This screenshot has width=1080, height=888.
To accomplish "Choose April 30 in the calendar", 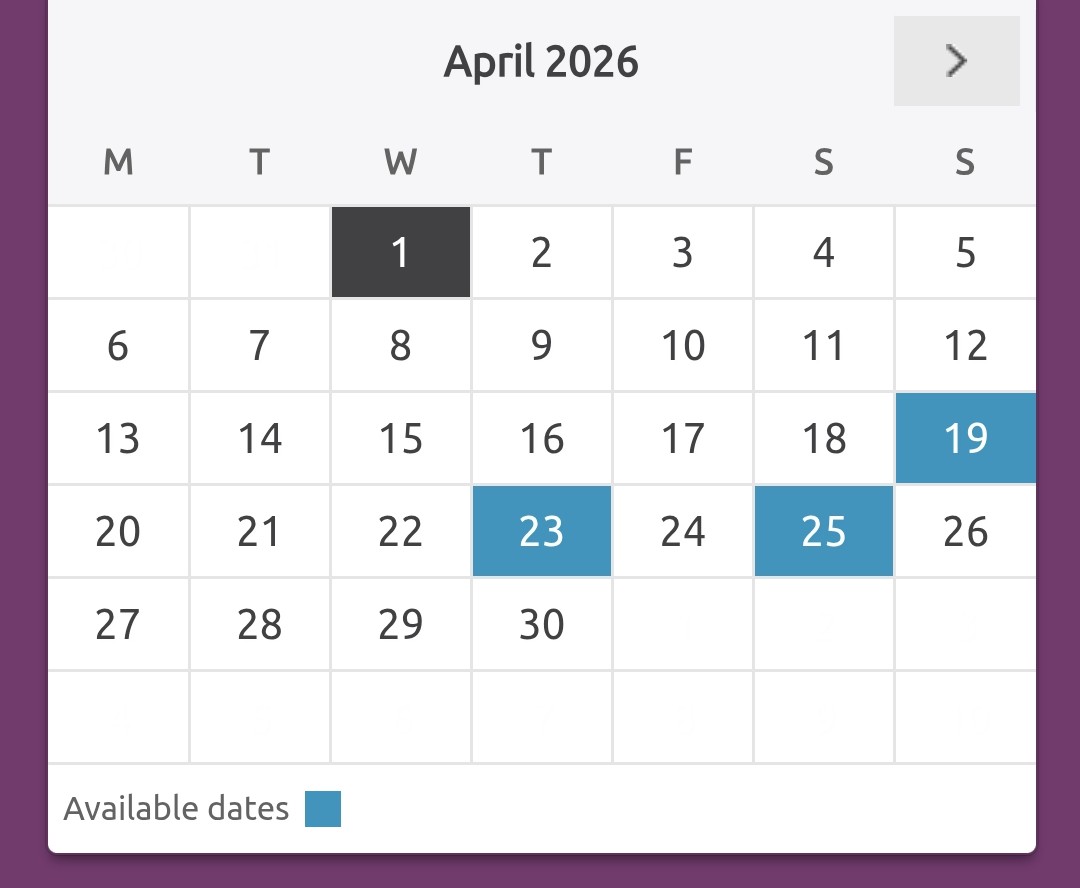I will tap(541, 624).
